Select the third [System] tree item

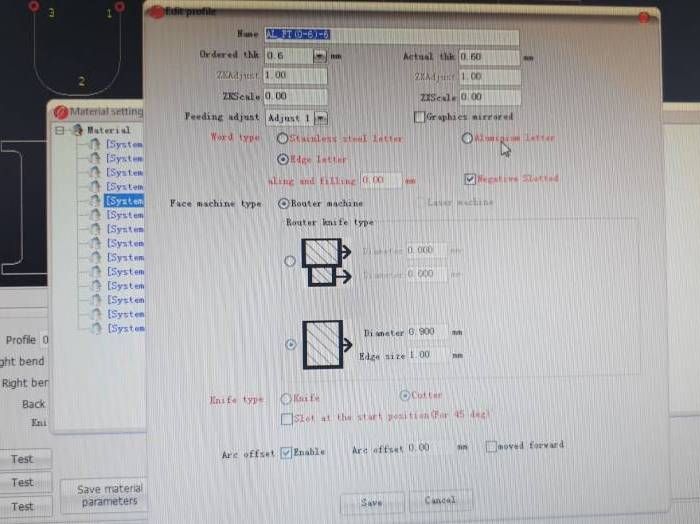pos(125,173)
